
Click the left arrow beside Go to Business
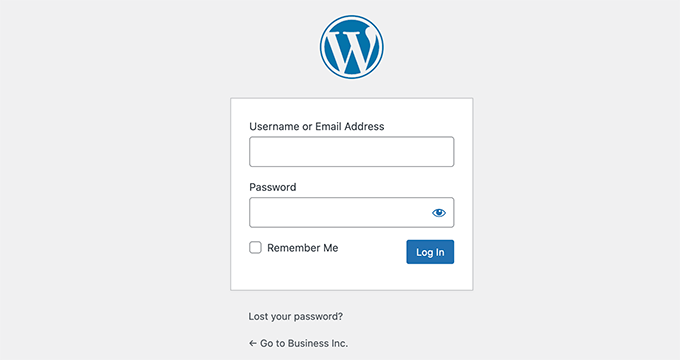(253, 344)
